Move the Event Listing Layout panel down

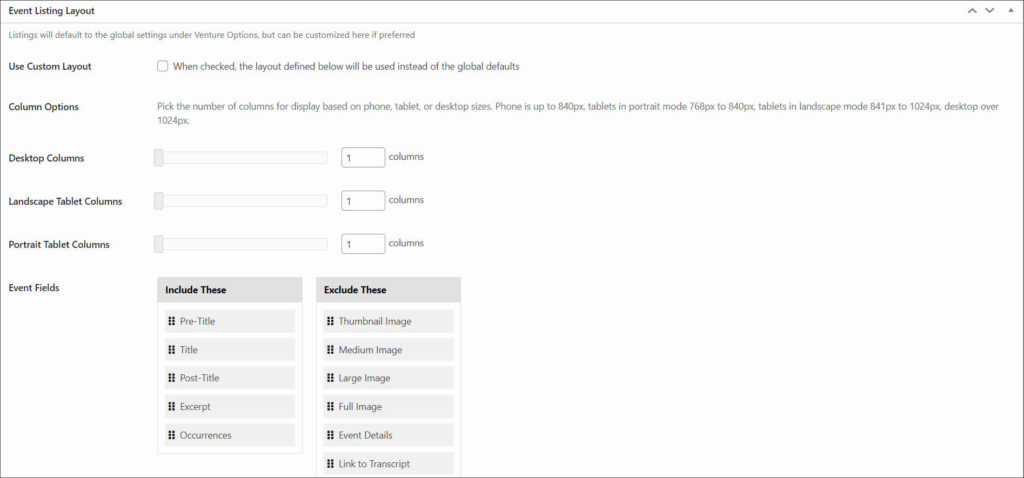coord(989,11)
